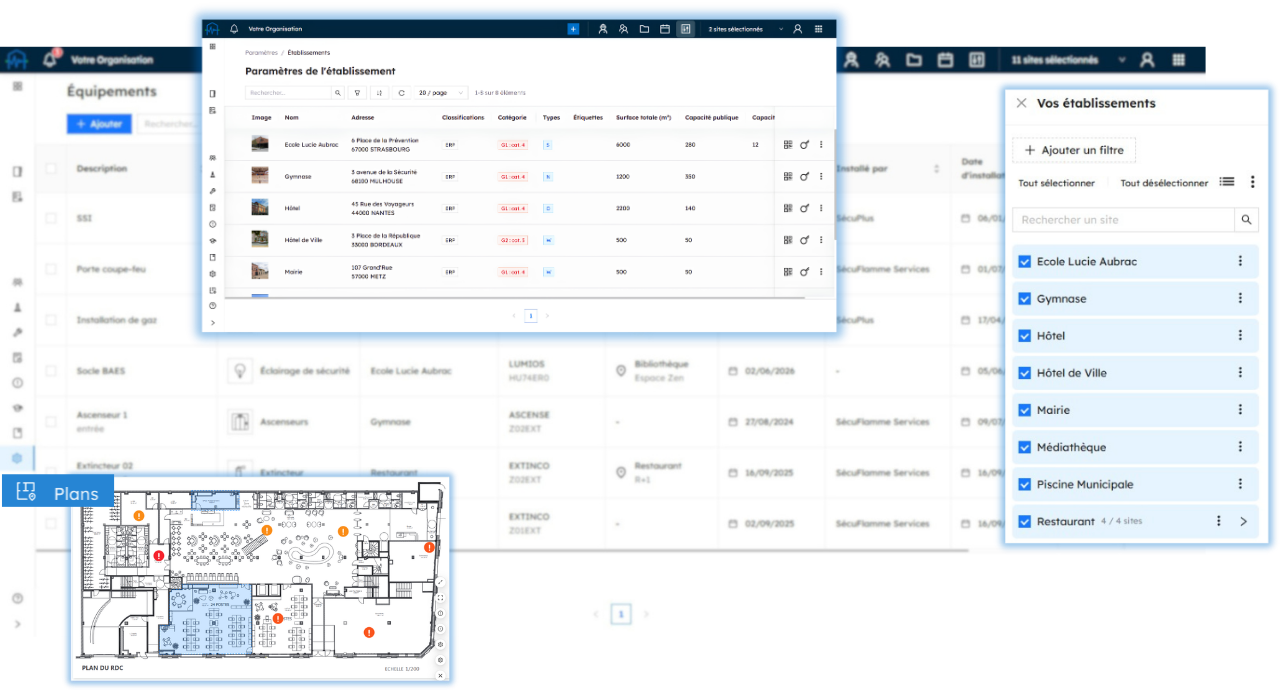Click Hôtel de Ville thumbnail image
Image resolution: width=1283 pixels, height=693 pixels.
260,240
